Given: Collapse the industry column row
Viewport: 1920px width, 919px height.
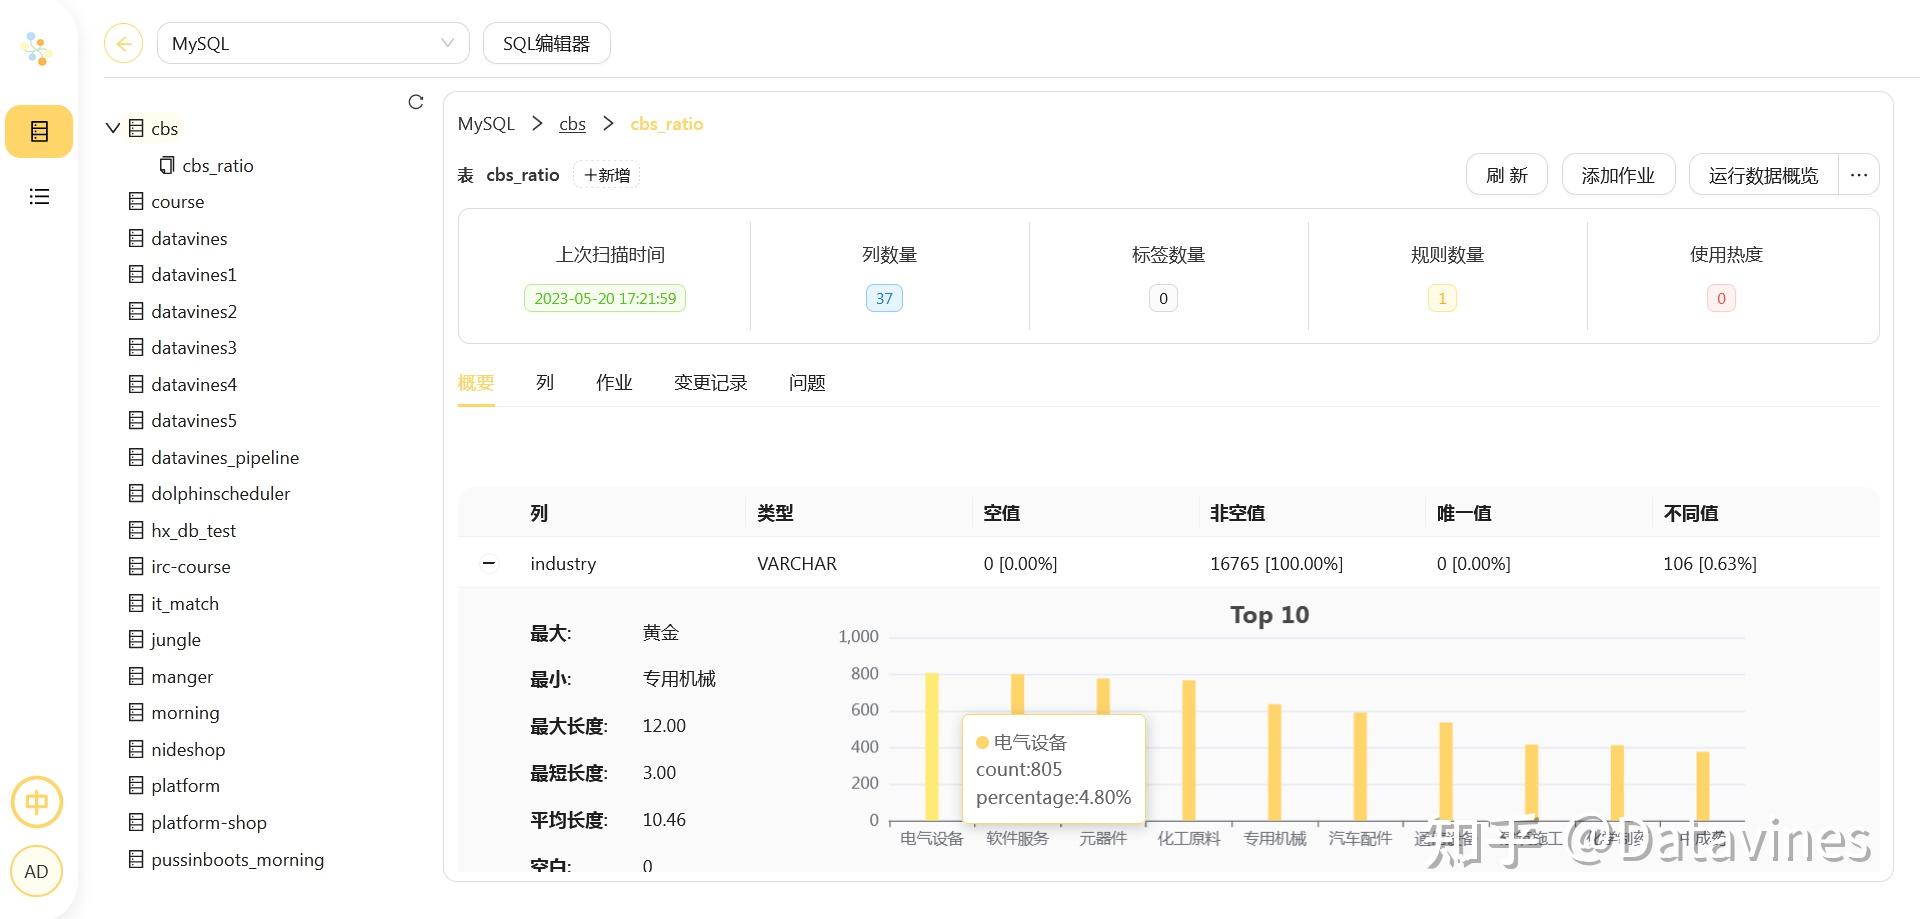Looking at the screenshot, I should coord(489,563).
